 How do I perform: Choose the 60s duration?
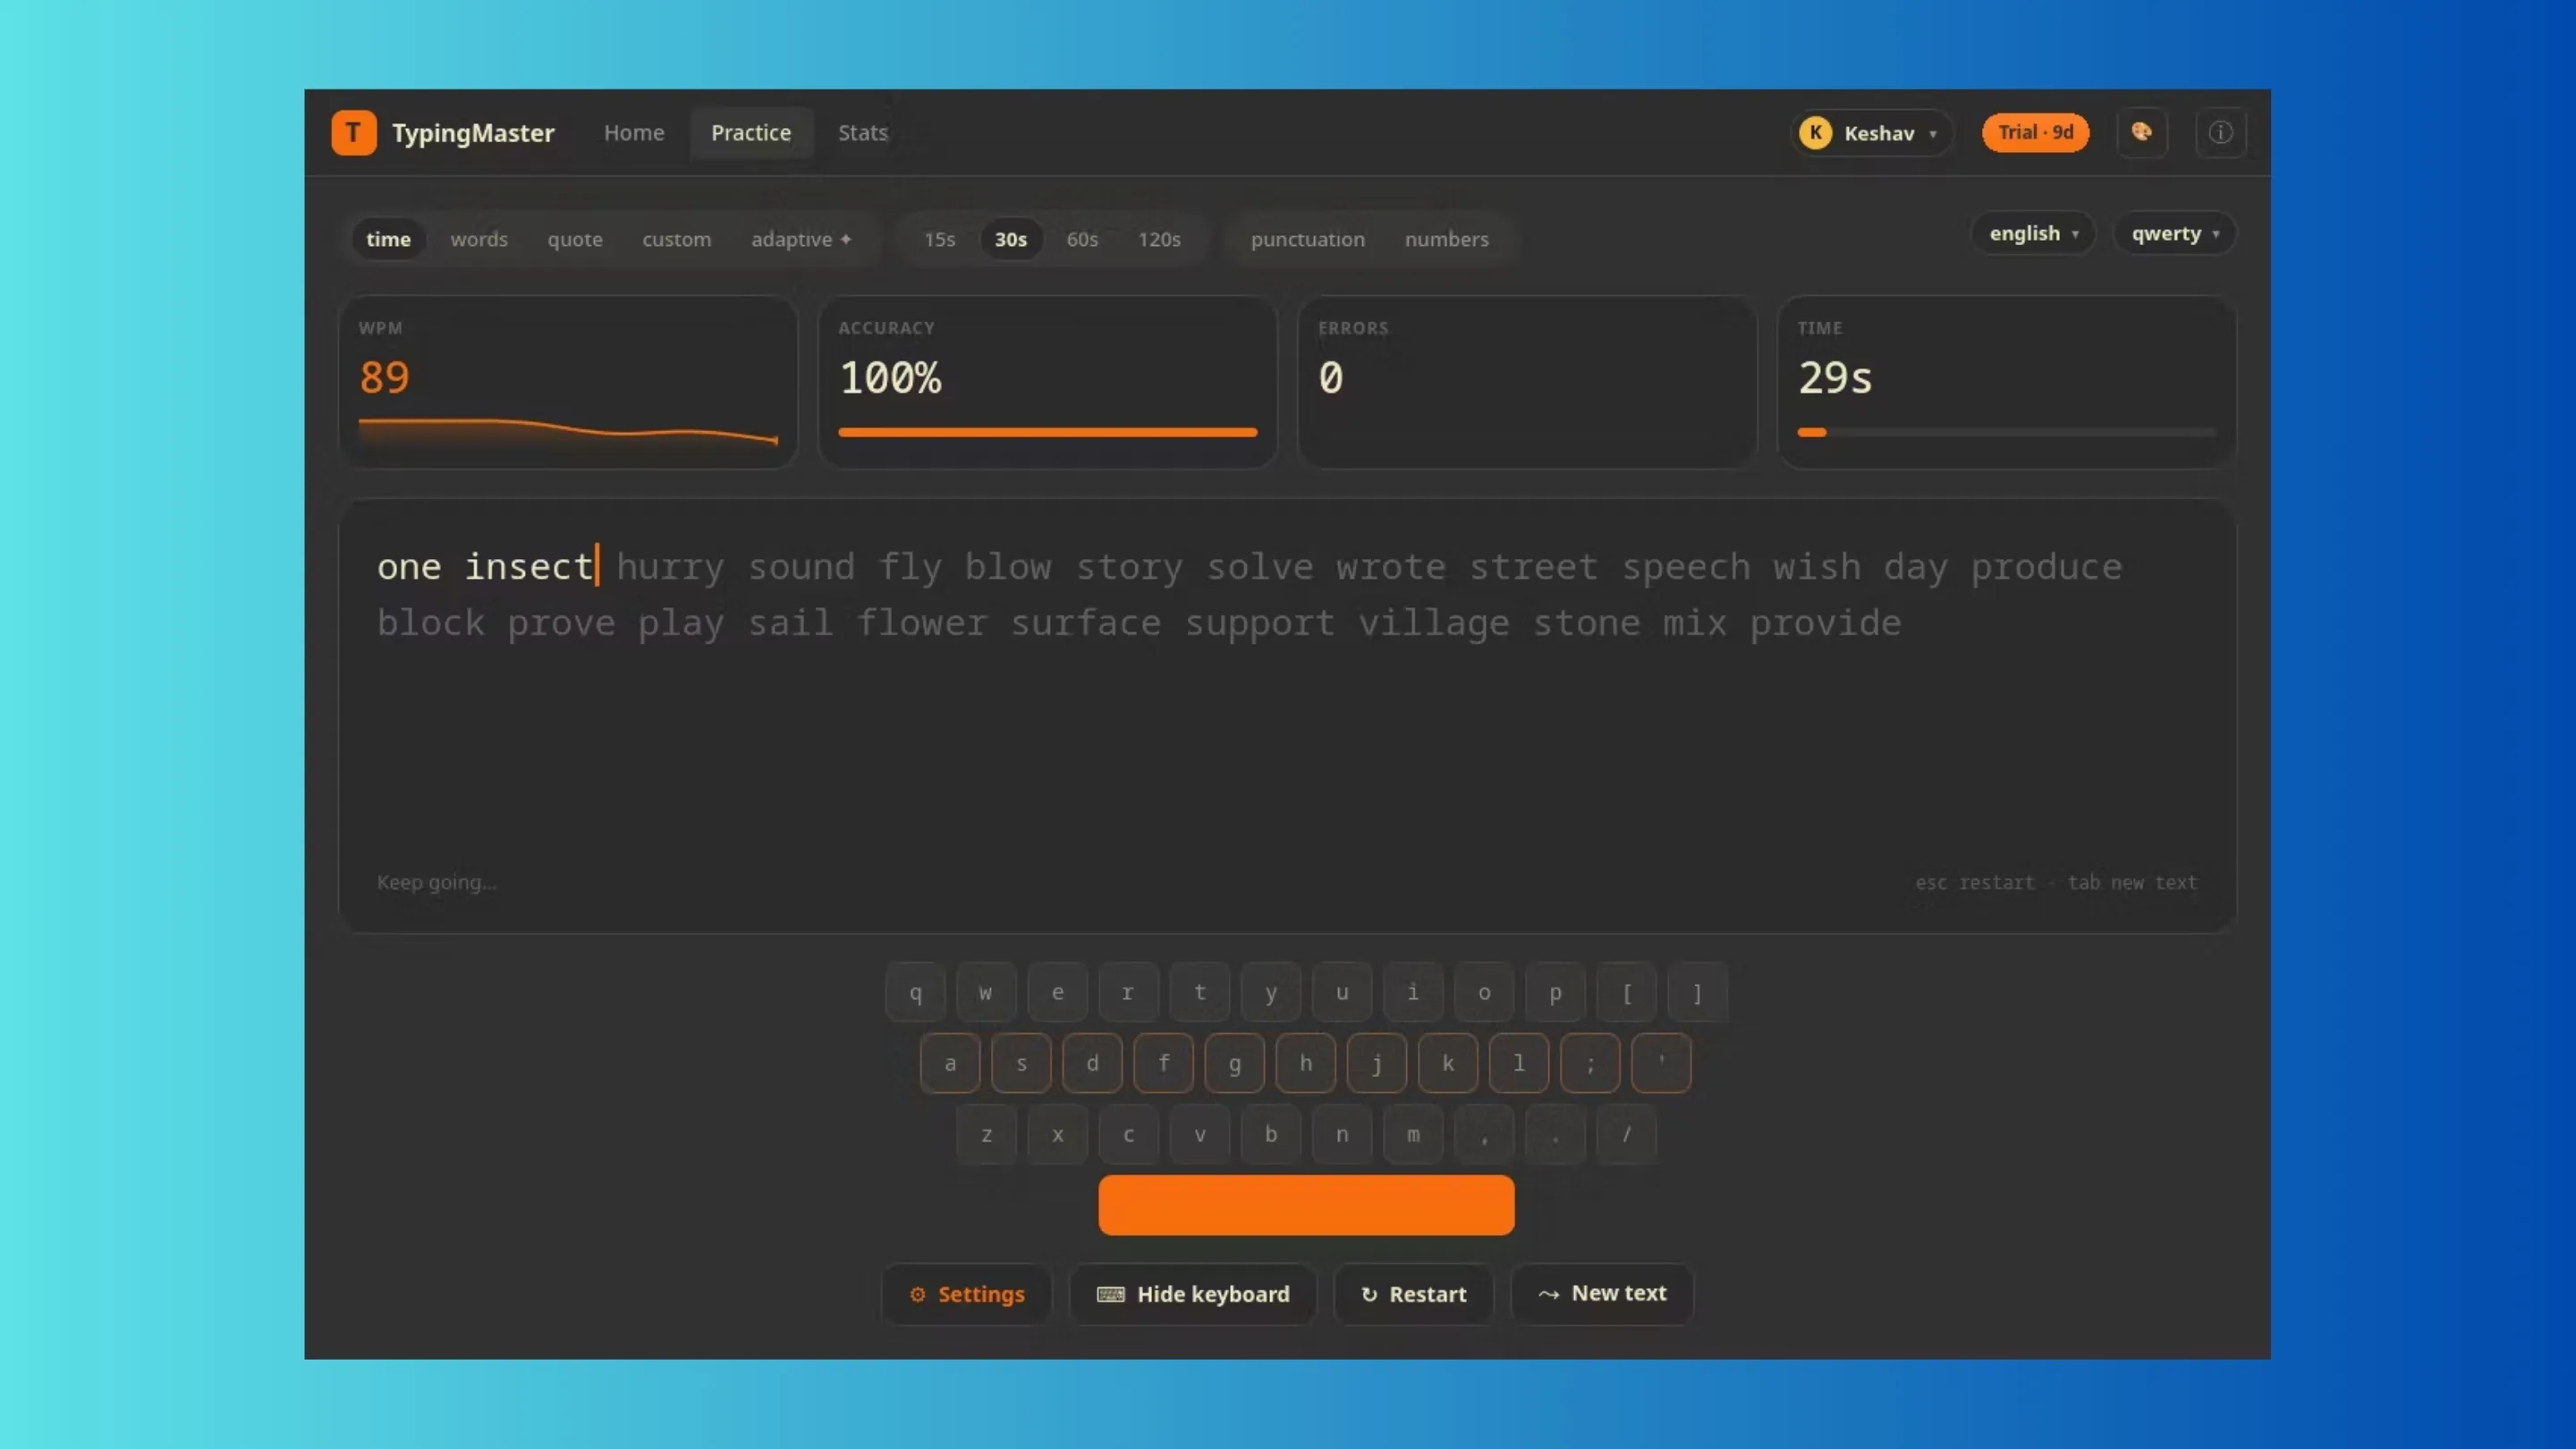click(1082, 239)
